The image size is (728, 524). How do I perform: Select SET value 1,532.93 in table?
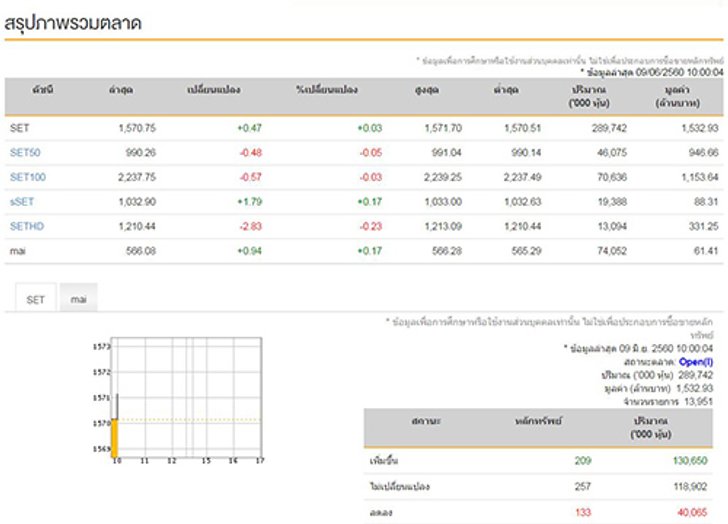700,128
